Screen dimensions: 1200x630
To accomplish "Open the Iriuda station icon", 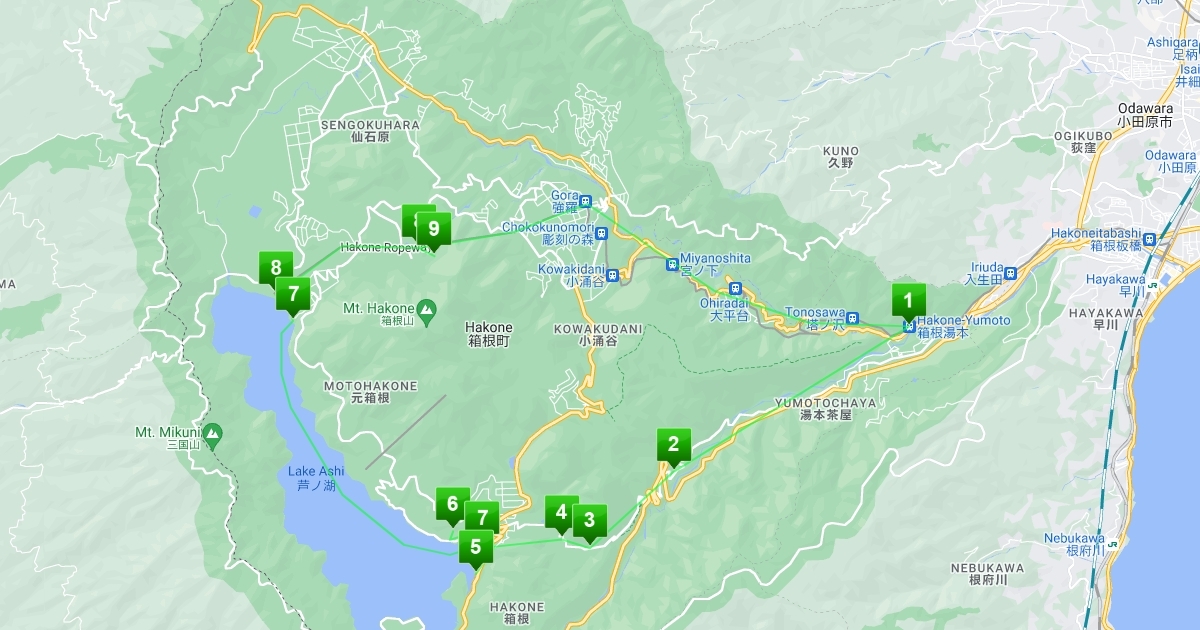I will (1010, 273).
